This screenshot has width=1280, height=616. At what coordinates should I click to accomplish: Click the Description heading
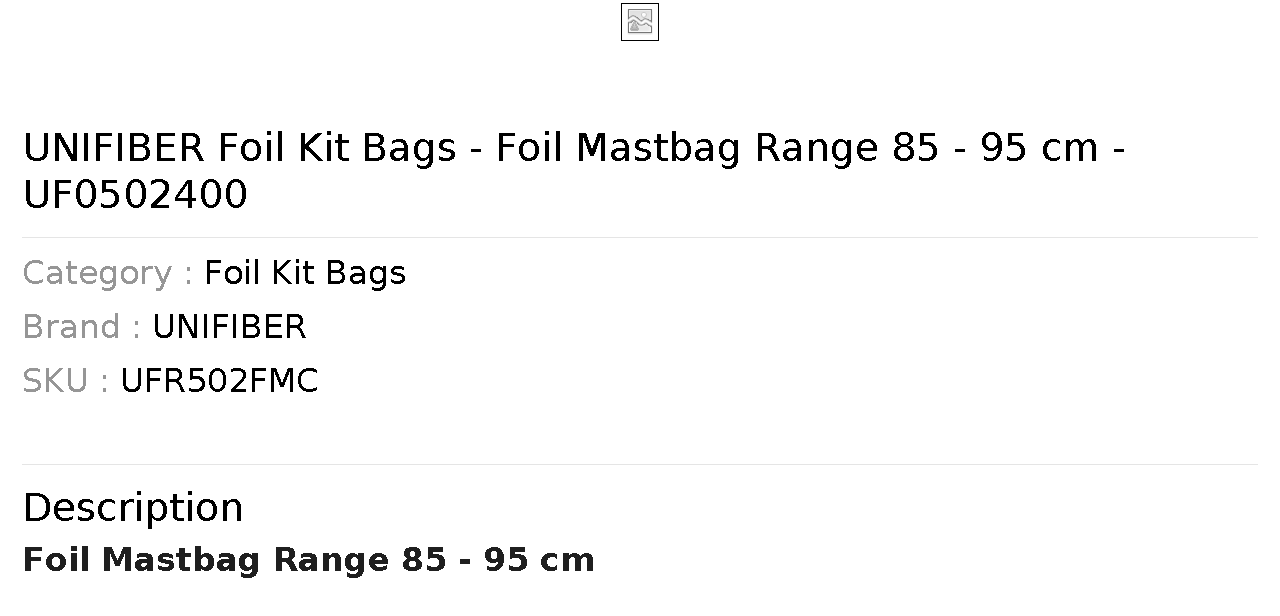click(x=133, y=508)
